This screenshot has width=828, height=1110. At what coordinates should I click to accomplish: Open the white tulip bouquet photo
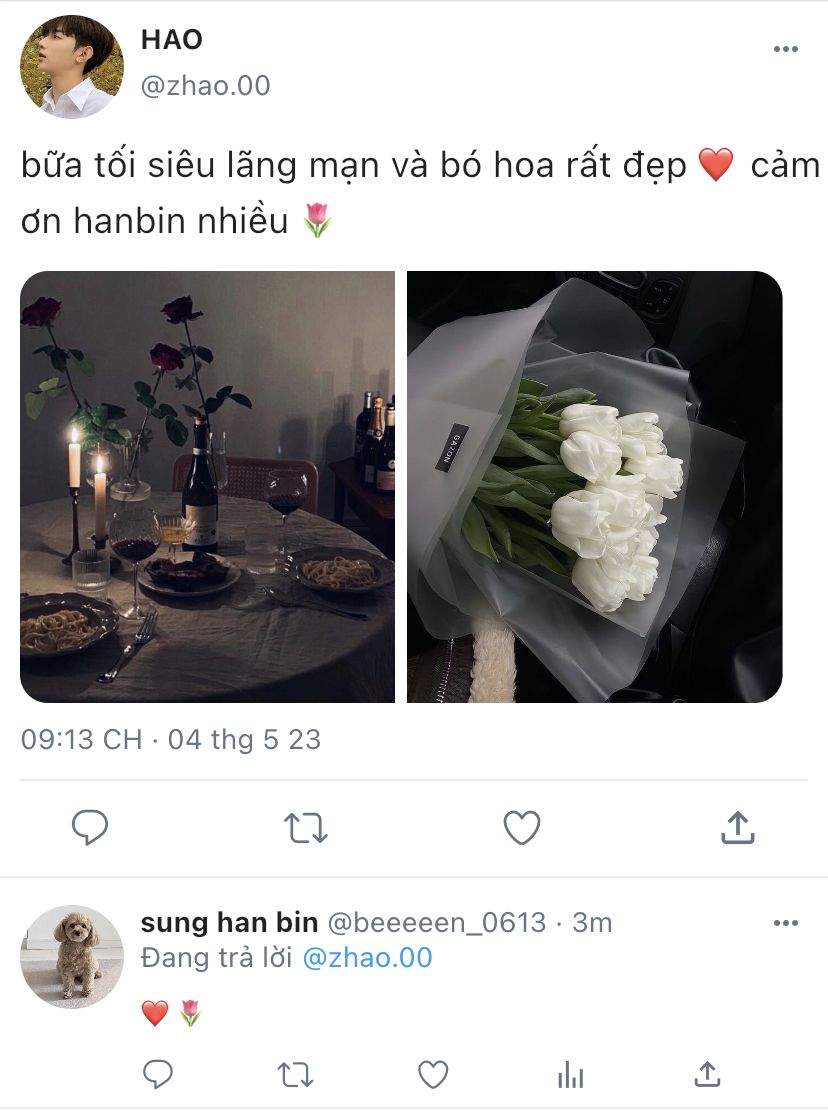point(594,487)
